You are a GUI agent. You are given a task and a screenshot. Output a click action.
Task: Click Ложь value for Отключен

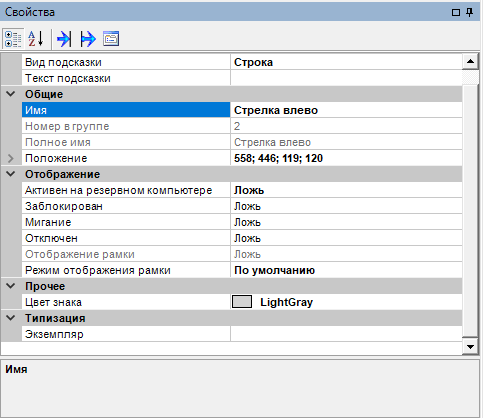[x=247, y=238]
